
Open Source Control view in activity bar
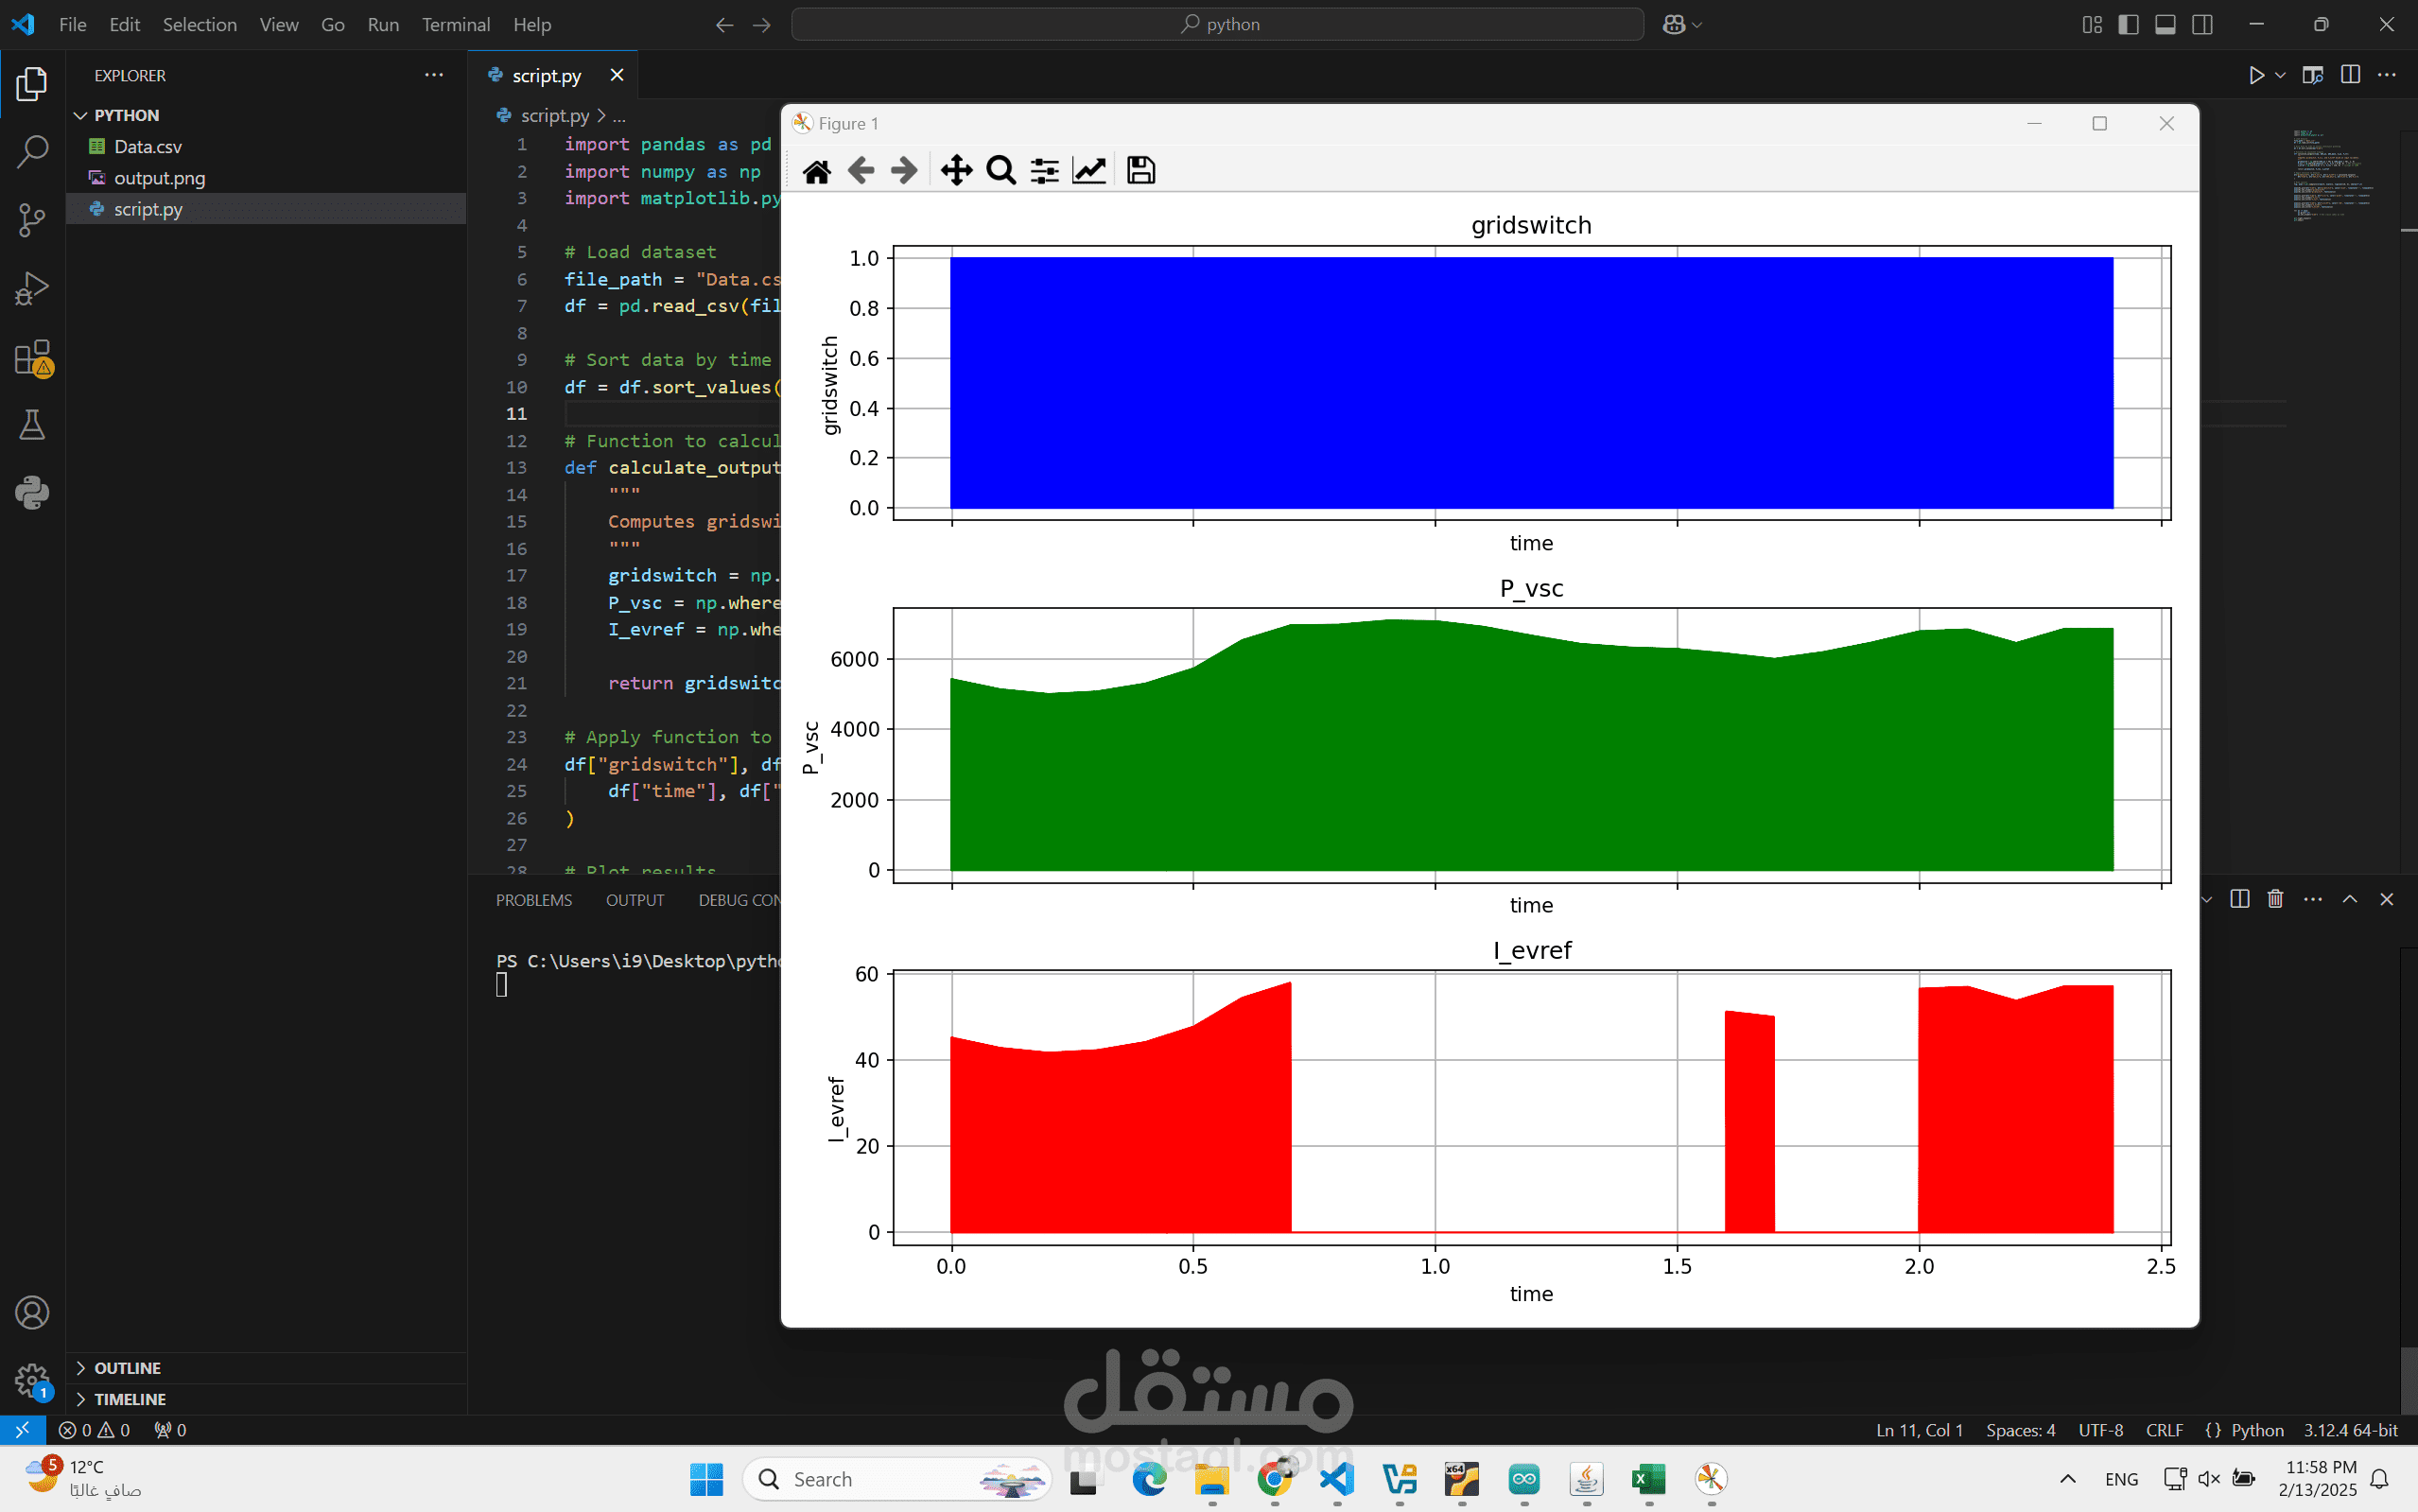(32, 220)
